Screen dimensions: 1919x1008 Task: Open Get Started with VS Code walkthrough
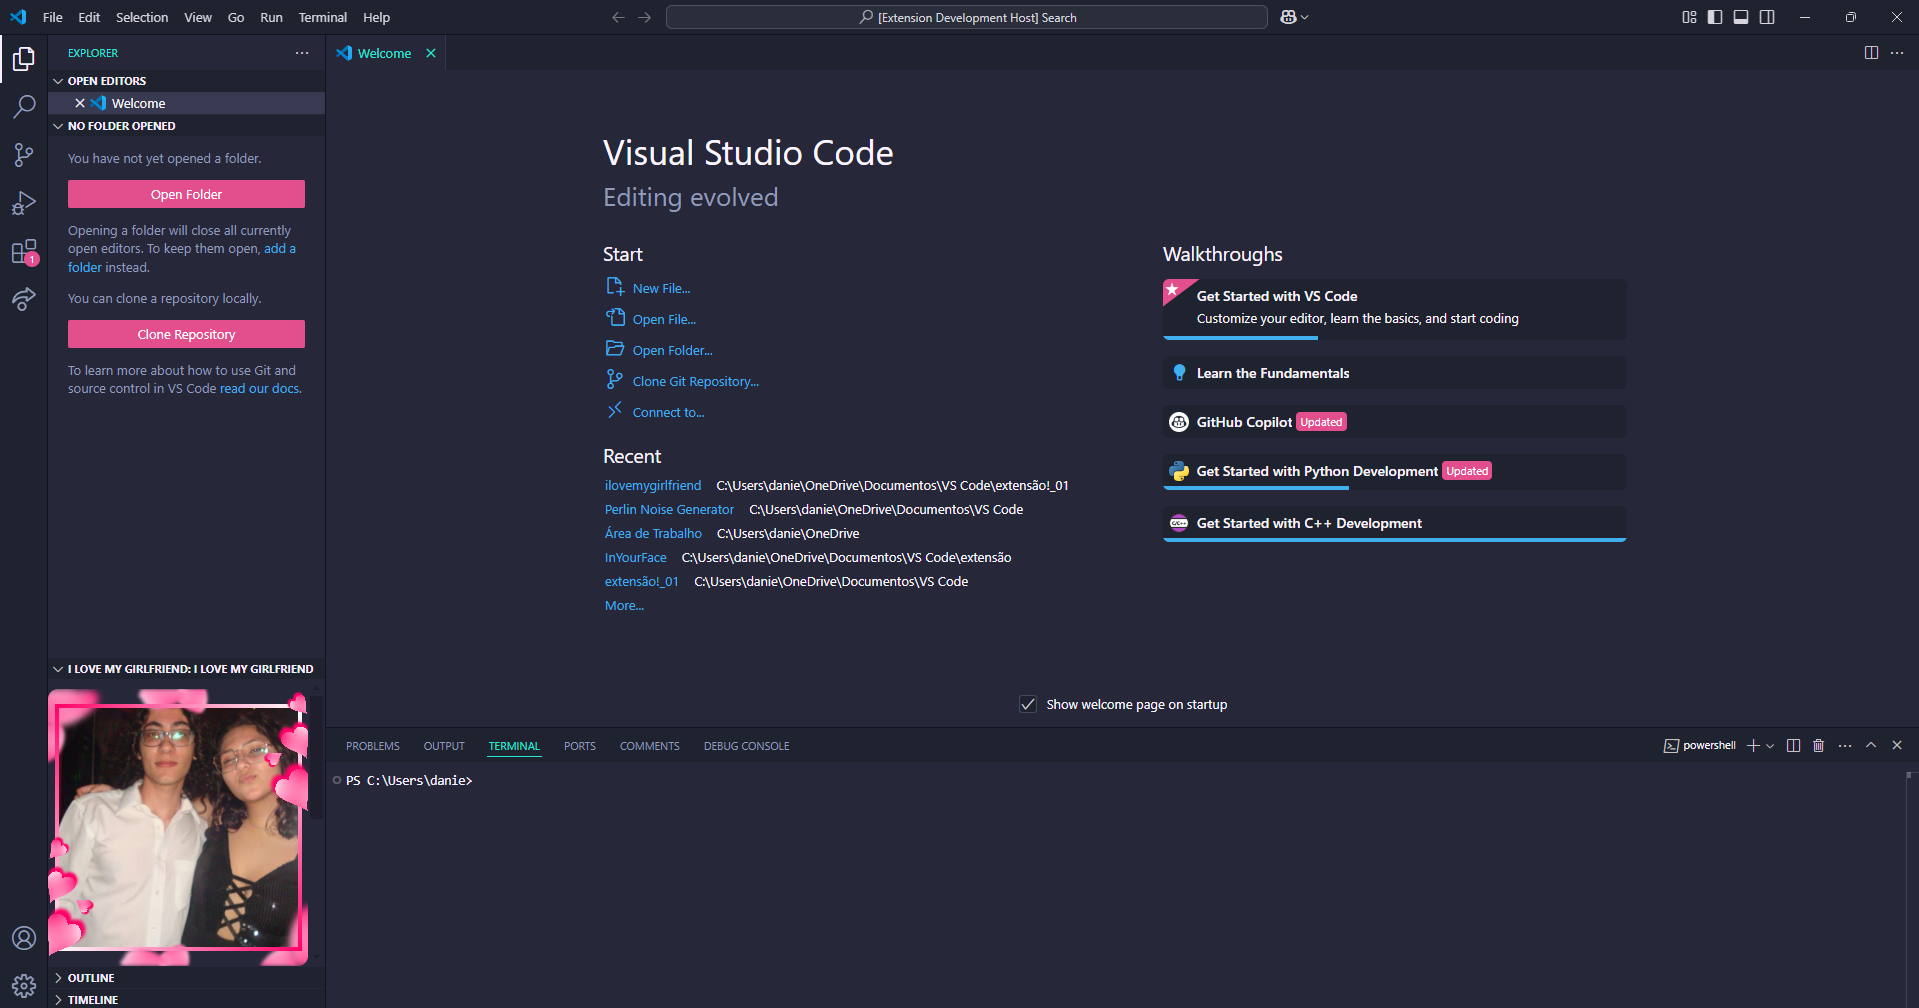point(1394,308)
